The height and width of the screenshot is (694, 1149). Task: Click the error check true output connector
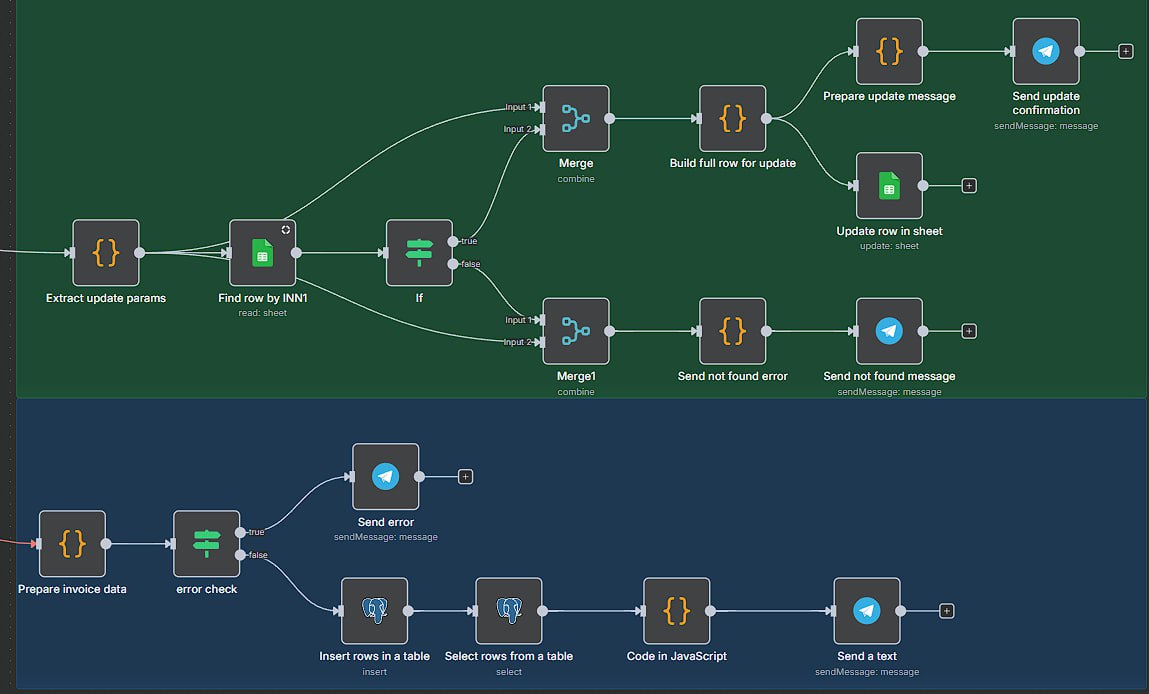240,532
